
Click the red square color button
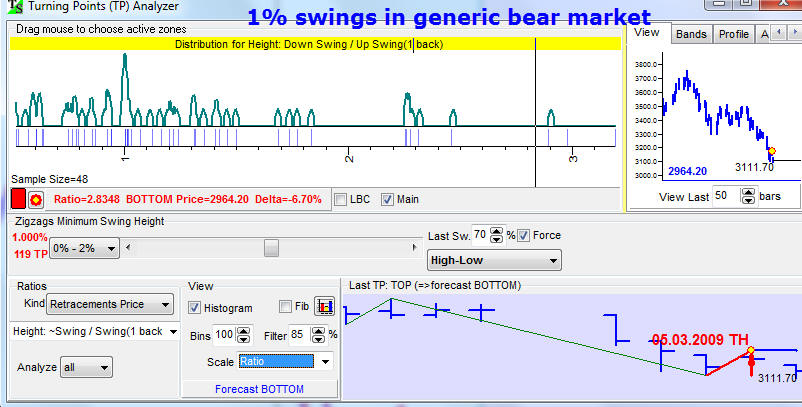click(x=18, y=199)
